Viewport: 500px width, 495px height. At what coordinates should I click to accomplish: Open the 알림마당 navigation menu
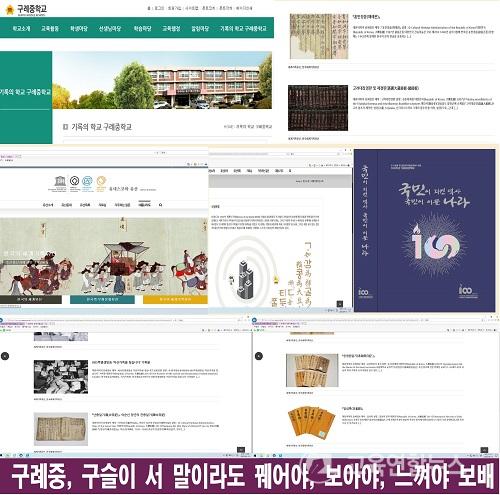(200, 29)
